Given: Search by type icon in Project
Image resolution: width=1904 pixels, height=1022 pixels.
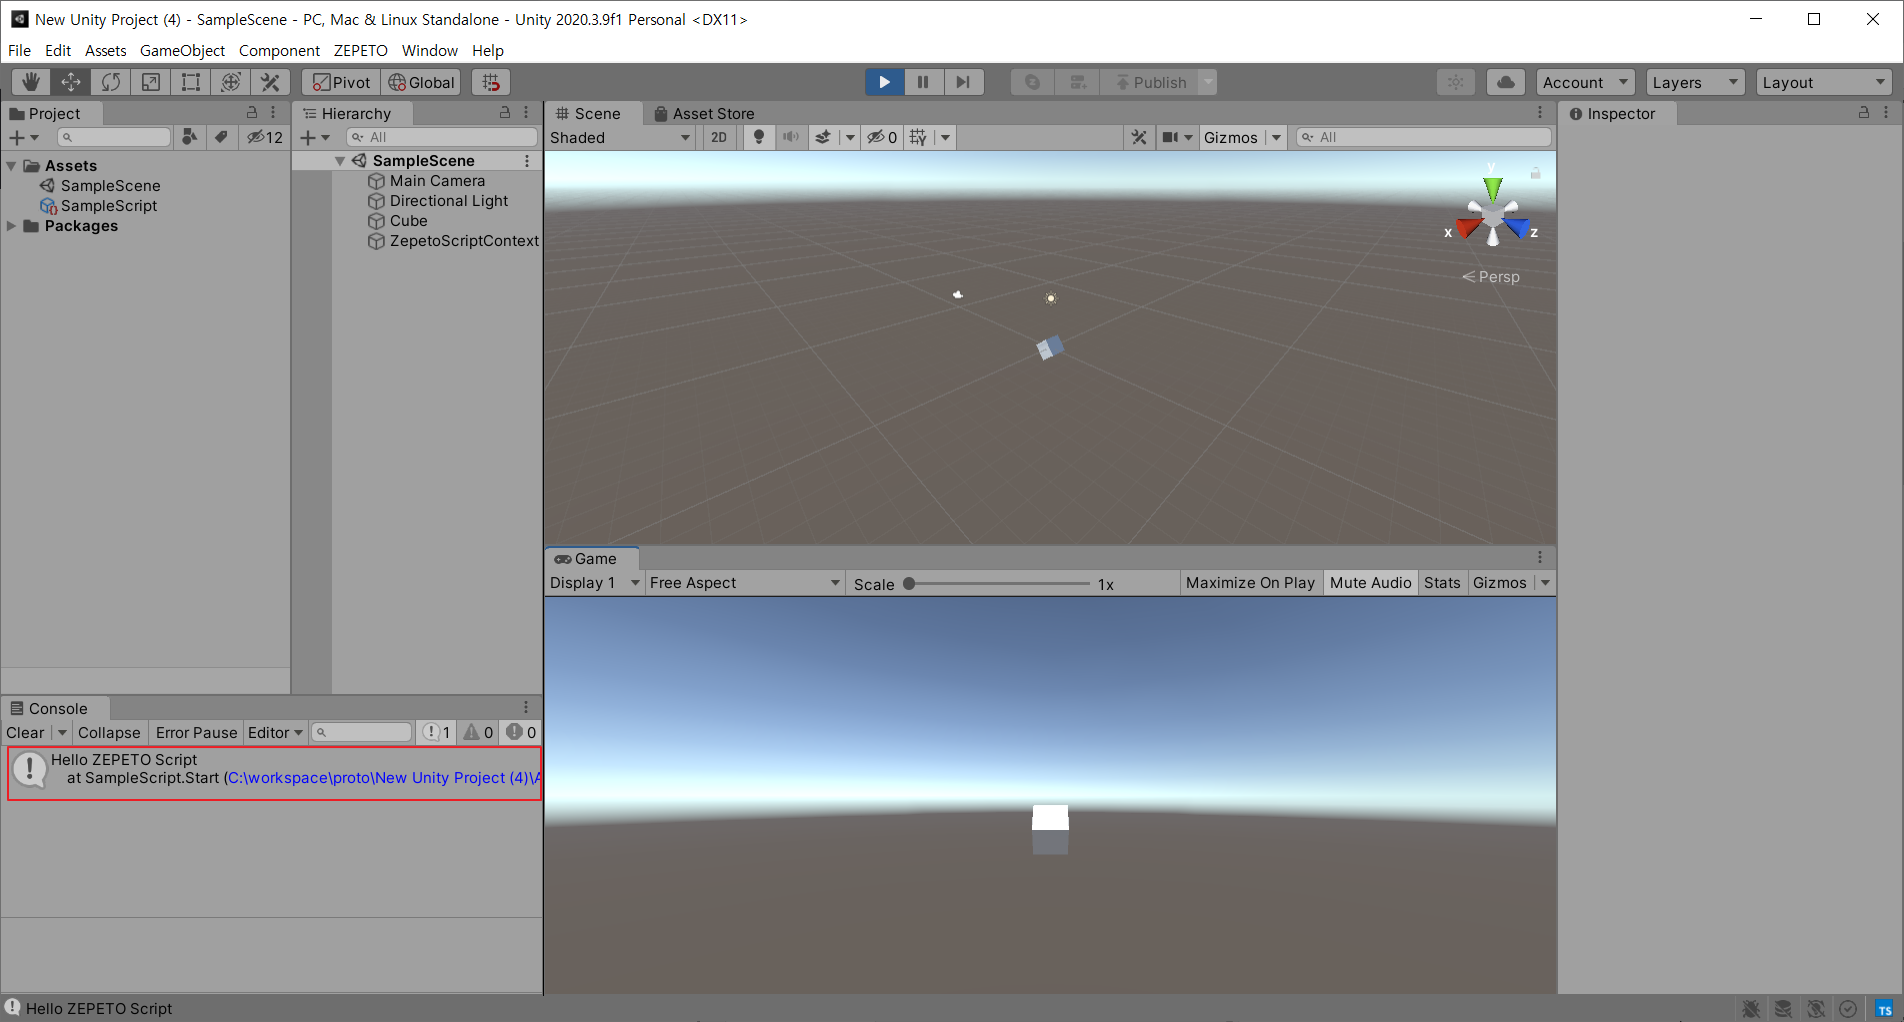Looking at the screenshot, I should (x=189, y=137).
